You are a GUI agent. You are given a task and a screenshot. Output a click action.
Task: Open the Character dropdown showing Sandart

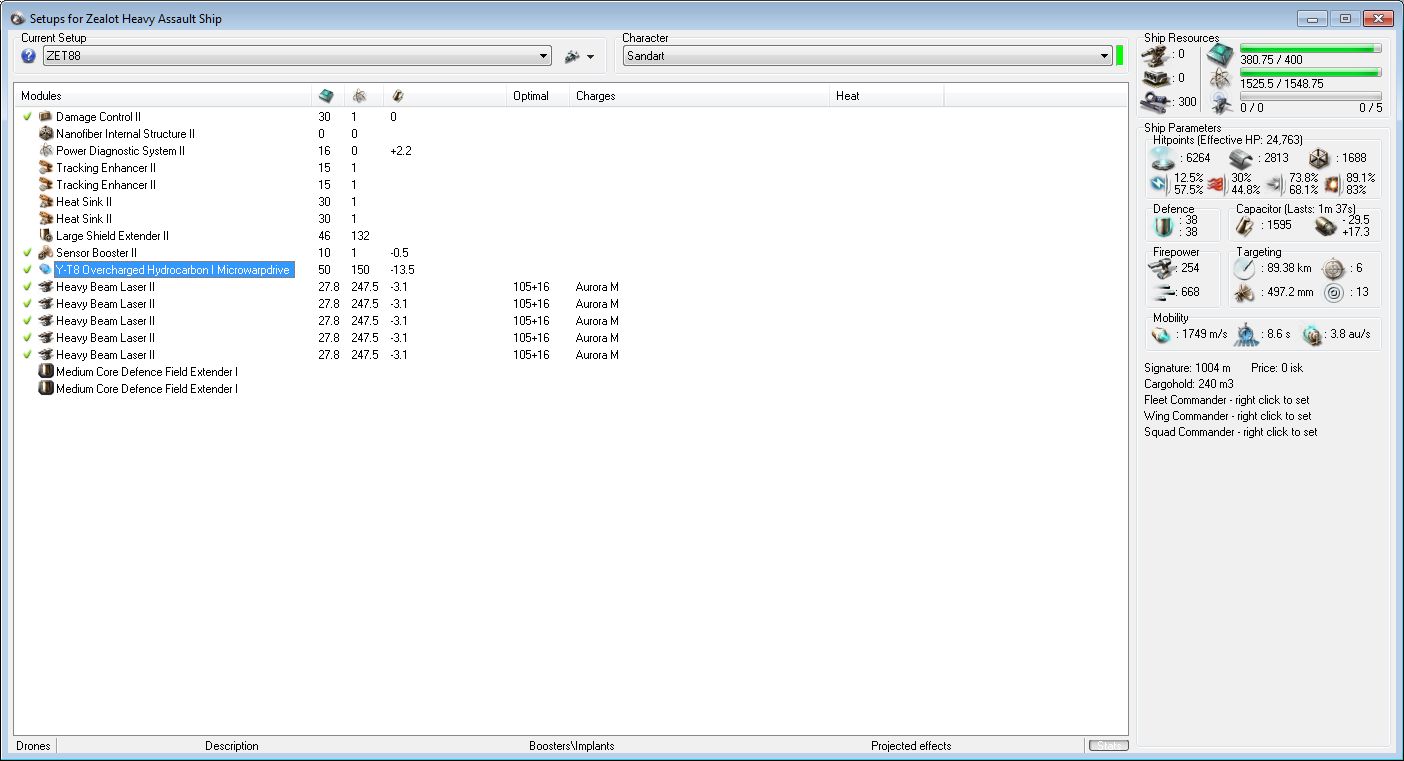pyautogui.click(x=867, y=56)
